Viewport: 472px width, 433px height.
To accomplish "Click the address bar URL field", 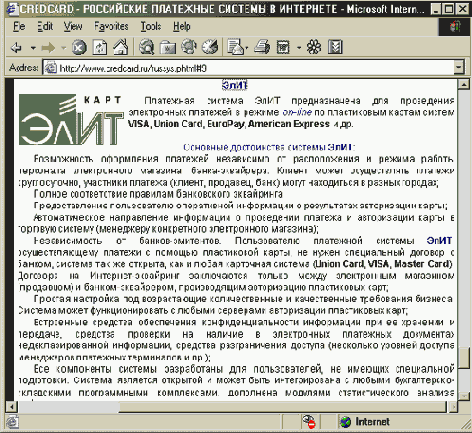I will (x=253, y=68).
